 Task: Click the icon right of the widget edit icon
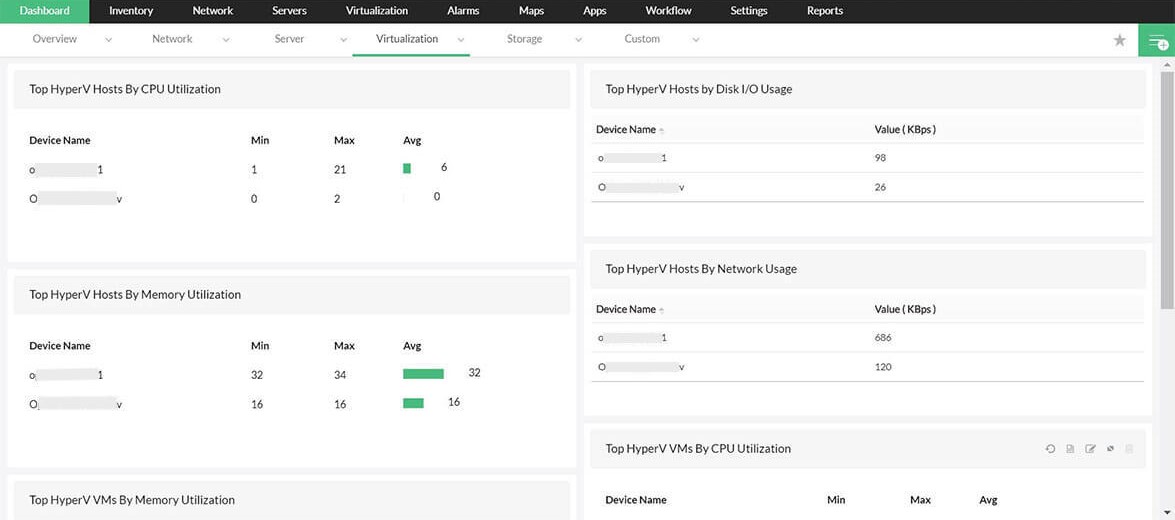tap(1110, 449)
